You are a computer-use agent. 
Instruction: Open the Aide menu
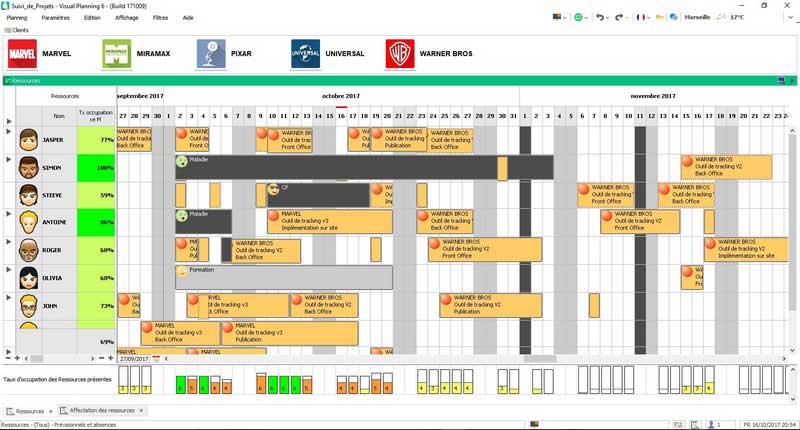(188, 18)
